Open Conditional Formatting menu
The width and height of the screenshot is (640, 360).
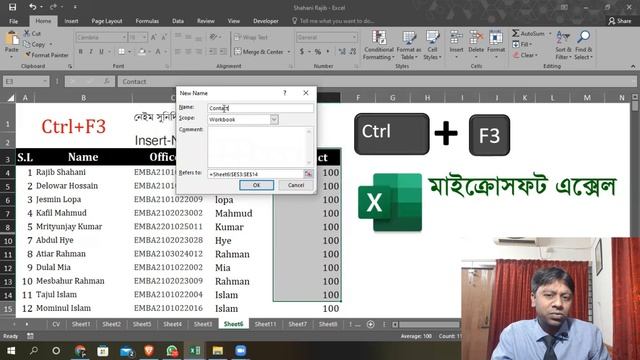click(379, 45)
